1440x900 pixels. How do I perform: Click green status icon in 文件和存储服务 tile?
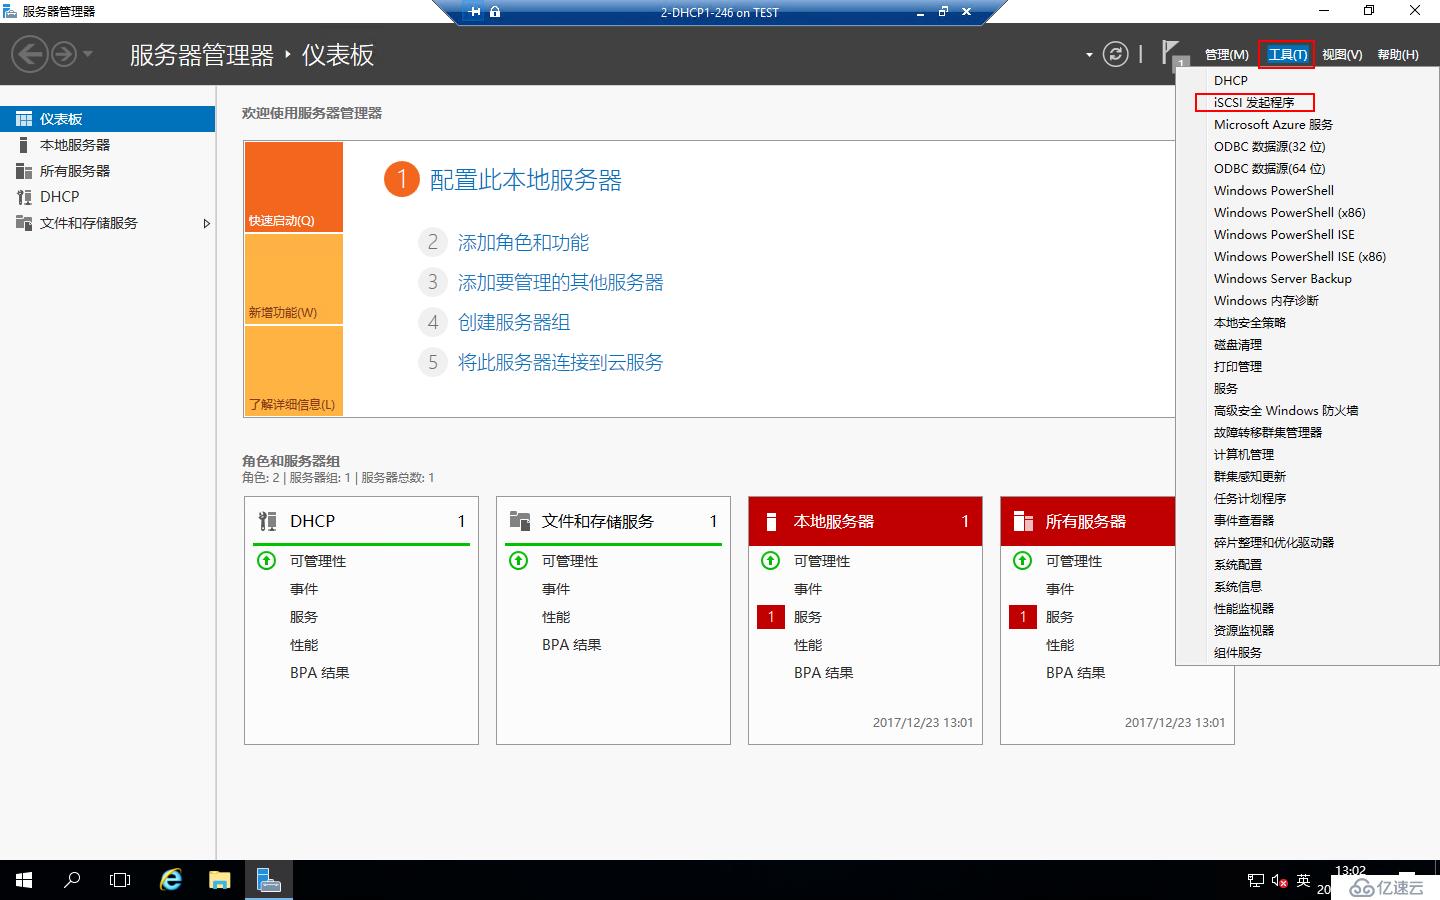(519, 561)
